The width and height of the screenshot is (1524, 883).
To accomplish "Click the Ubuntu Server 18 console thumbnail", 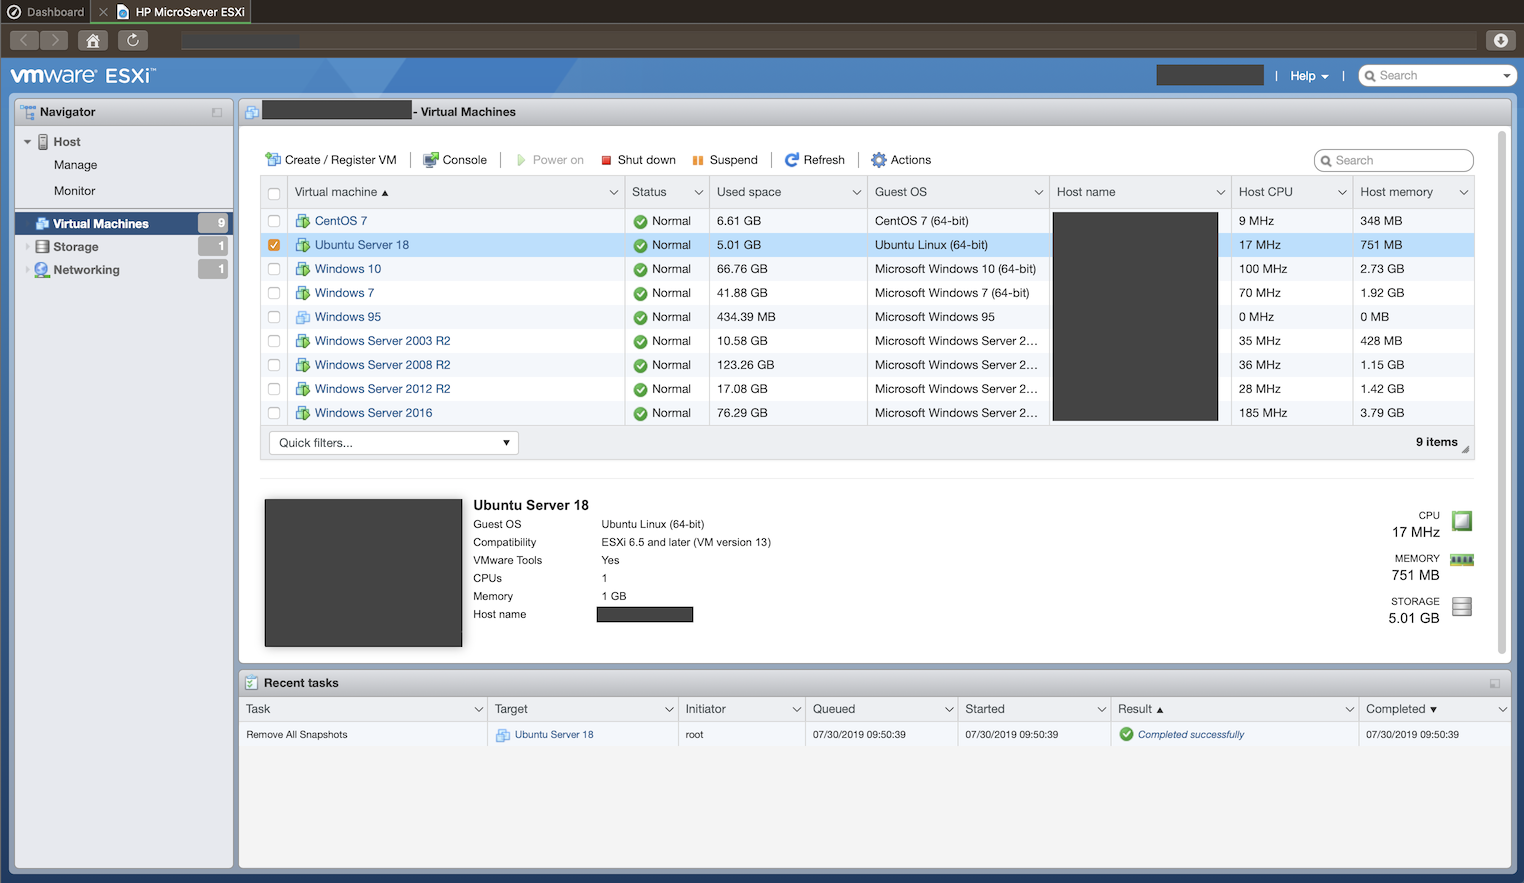I will click(x=363, y=573).
